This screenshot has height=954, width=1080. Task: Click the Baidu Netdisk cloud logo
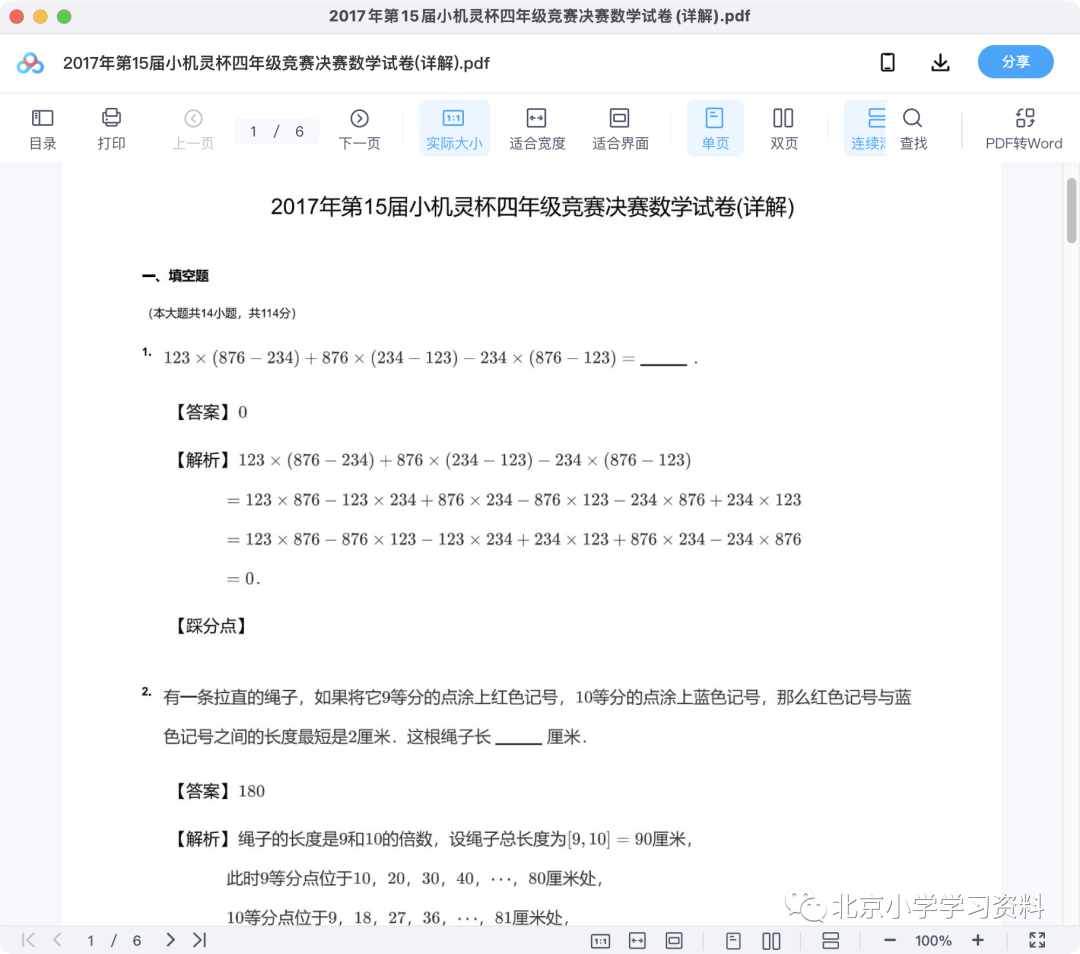point(30,63)
